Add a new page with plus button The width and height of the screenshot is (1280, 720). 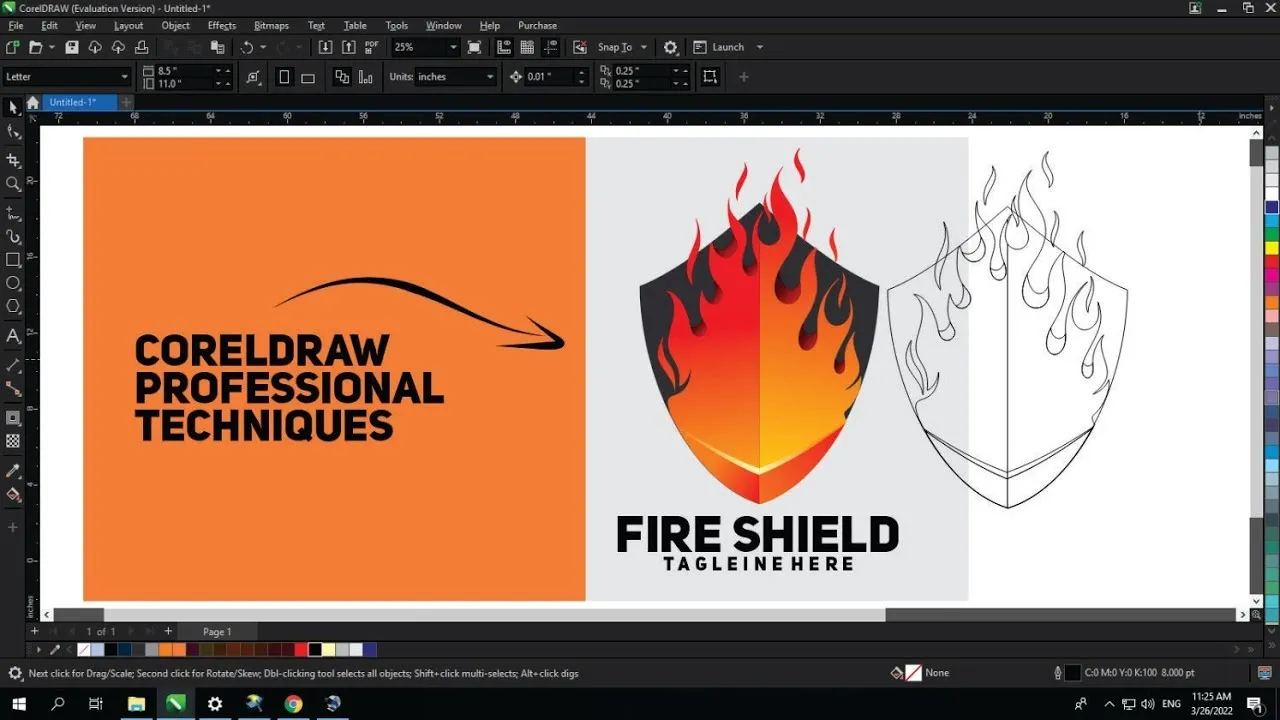click(168, 631)
